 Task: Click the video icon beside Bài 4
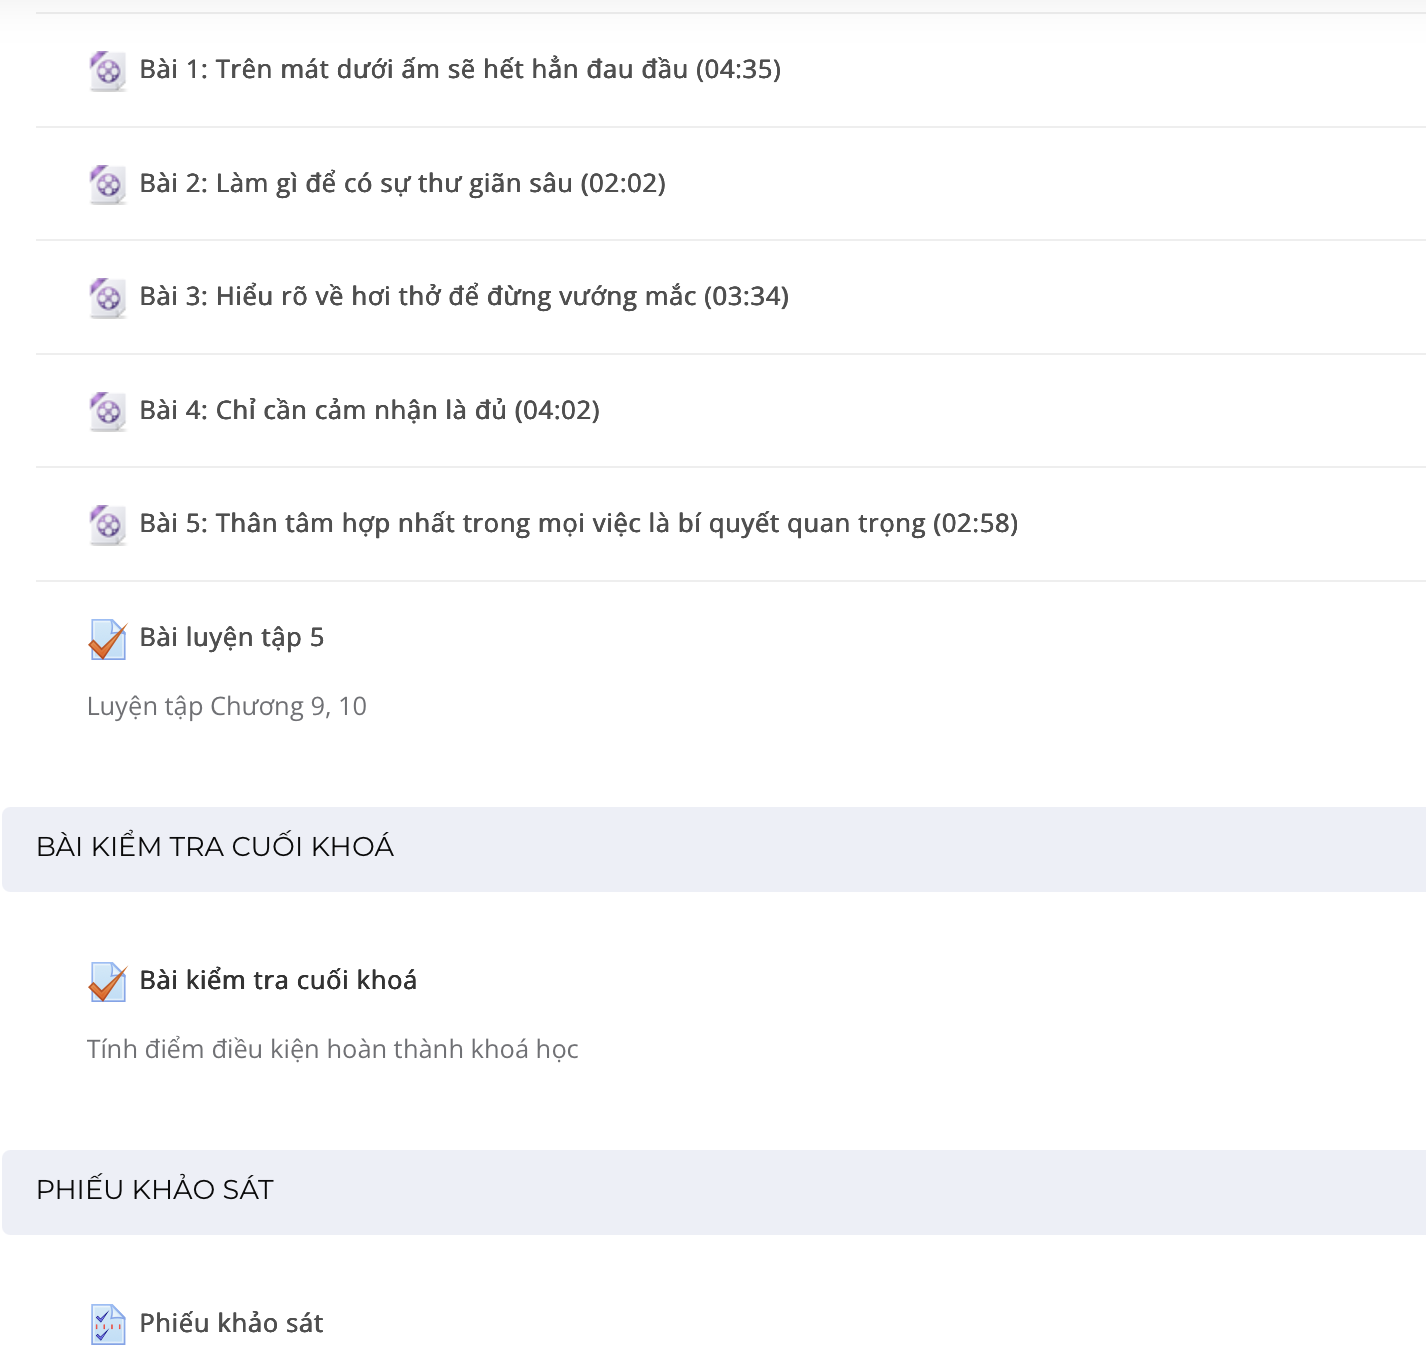point(107,412)
